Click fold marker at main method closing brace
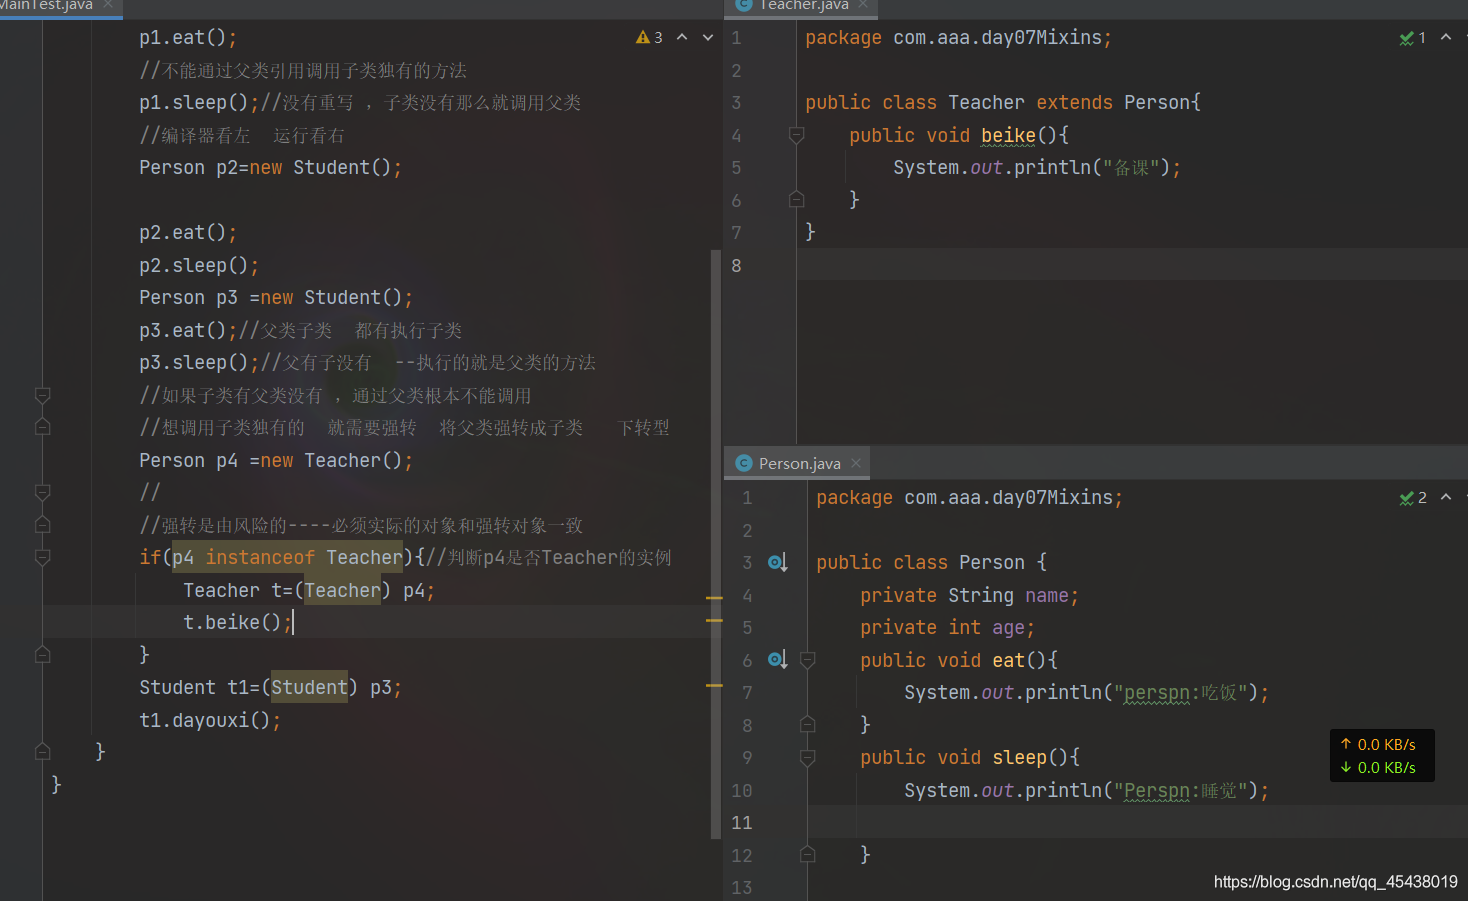Image resolution: width=1468 pixels, height=901 pixels. coord(43,752)
